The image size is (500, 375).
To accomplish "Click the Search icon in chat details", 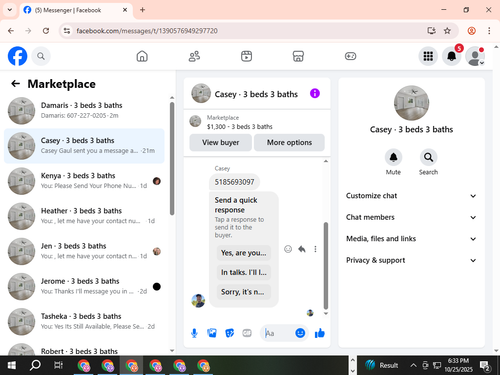I will tap(428, 157).
